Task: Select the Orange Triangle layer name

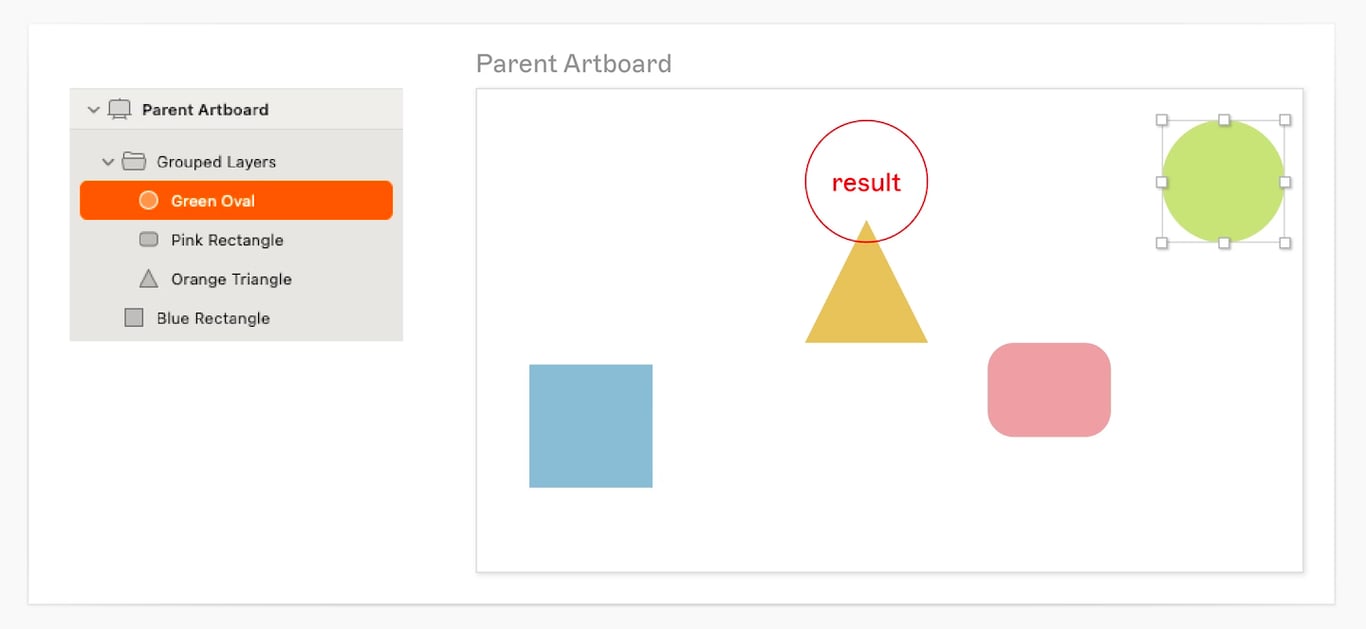Action: [231, 279]
